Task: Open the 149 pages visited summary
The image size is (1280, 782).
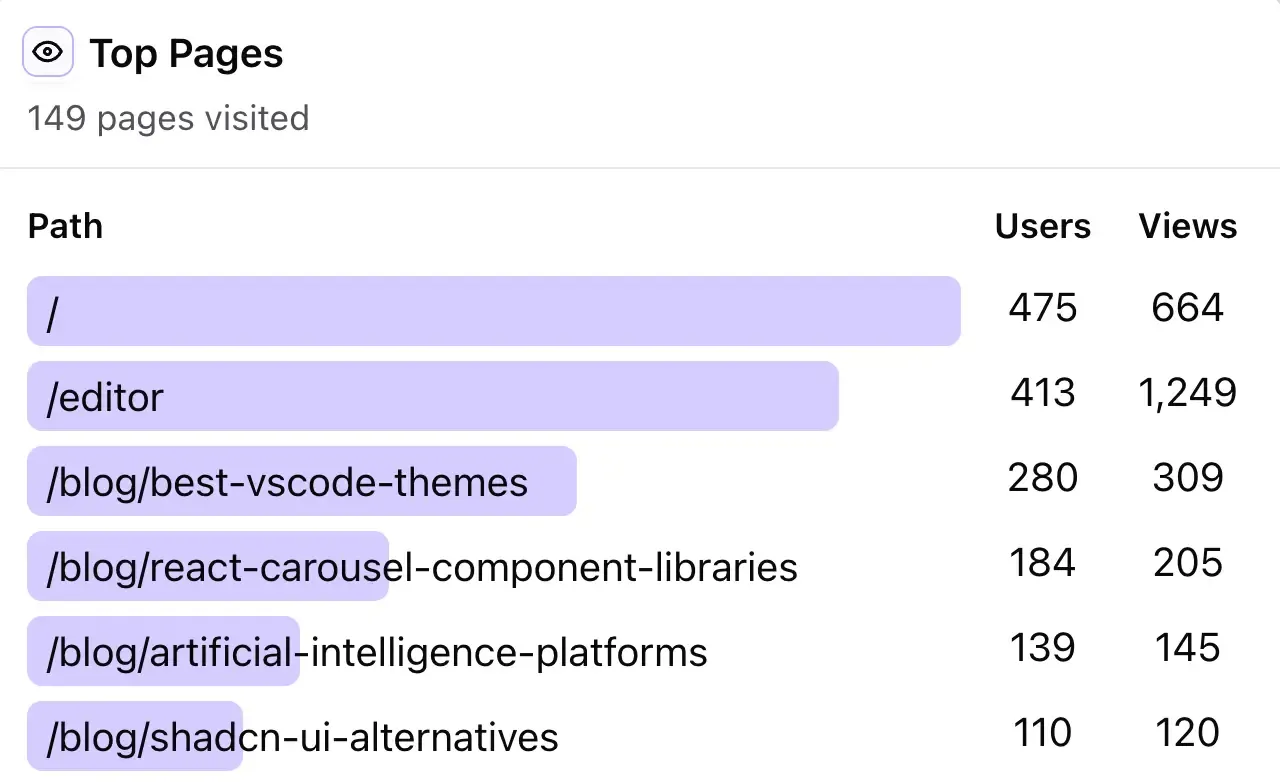Action: [x=167, y=118]
